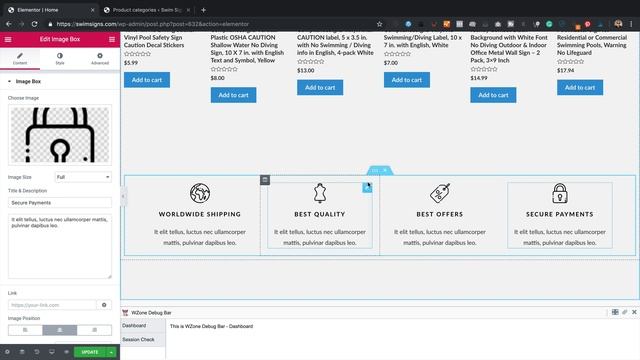Open Chrome profile avatar
Screen dimensions: 640x360
click(x=618, y=24)
